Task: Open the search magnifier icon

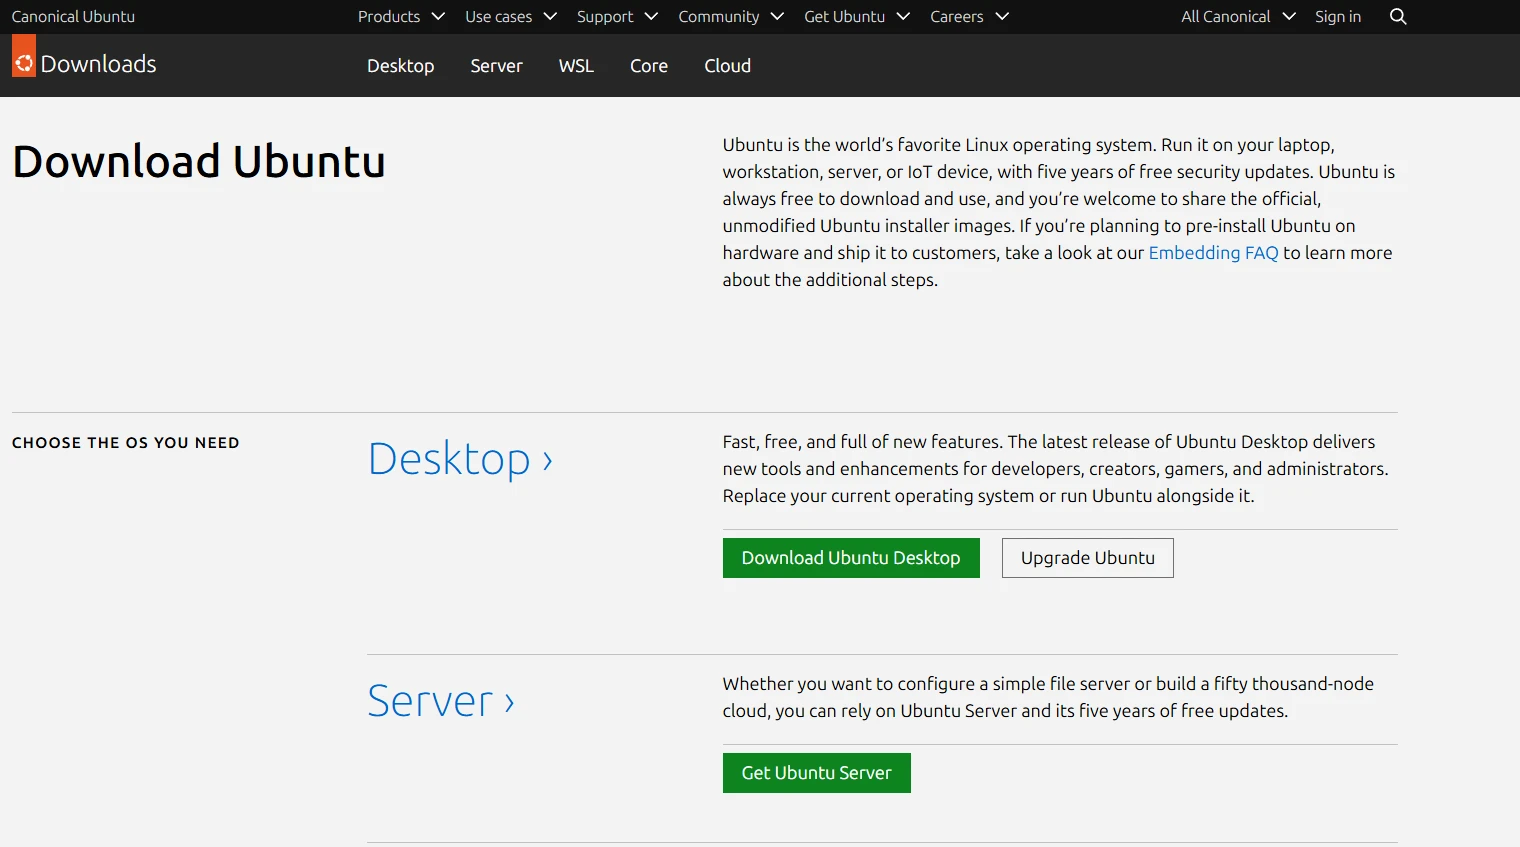Action: pos(1398,16)
